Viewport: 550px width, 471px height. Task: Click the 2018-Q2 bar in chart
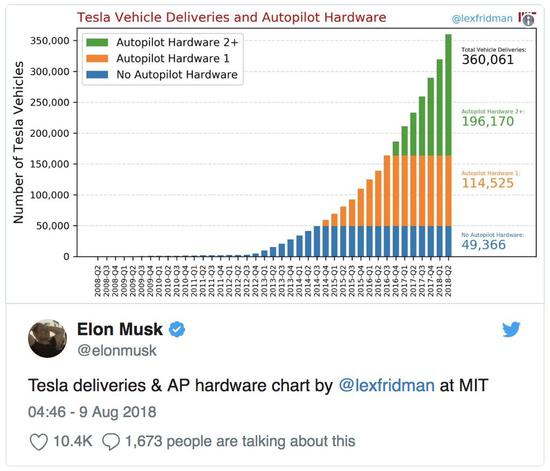pos(448,145)
